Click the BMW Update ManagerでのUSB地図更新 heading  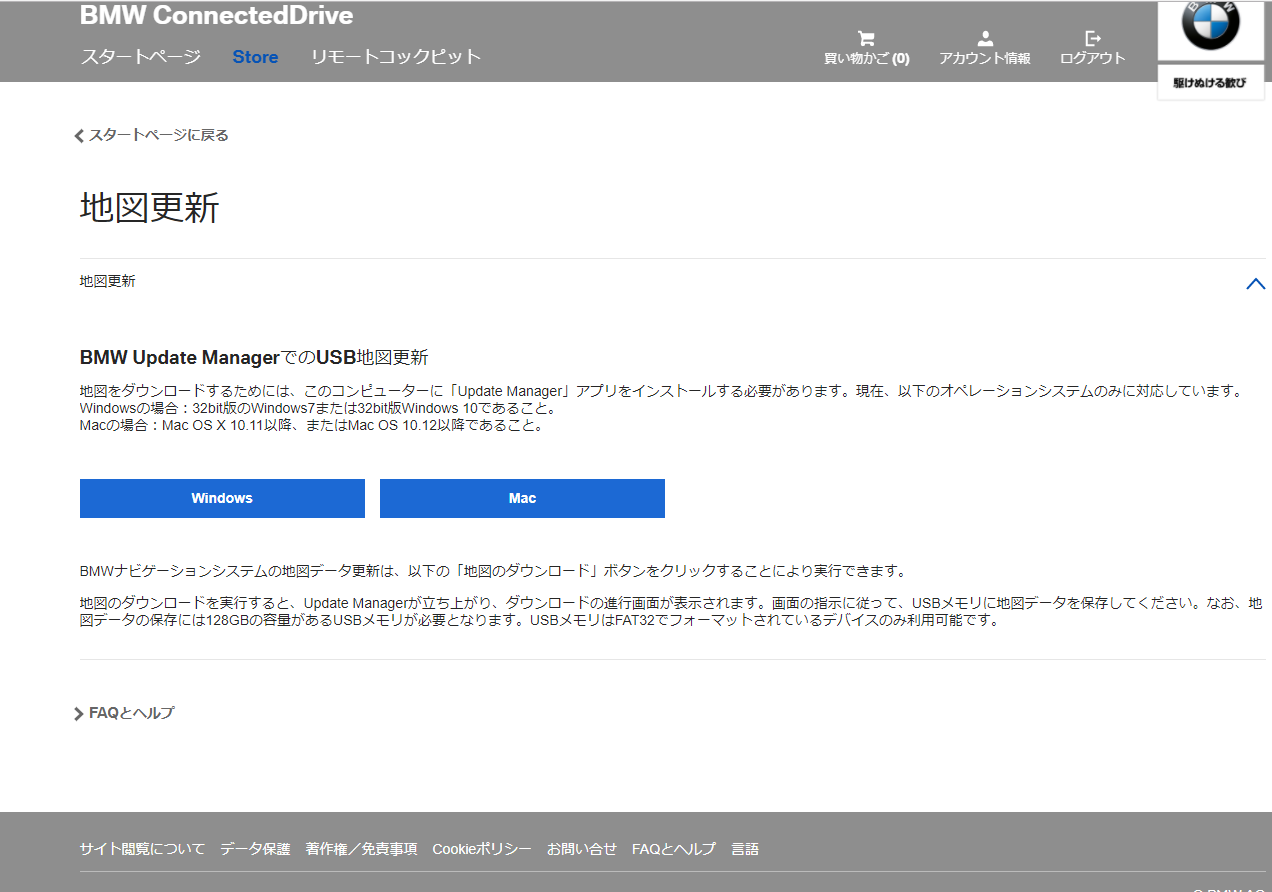tap(254, 357)
